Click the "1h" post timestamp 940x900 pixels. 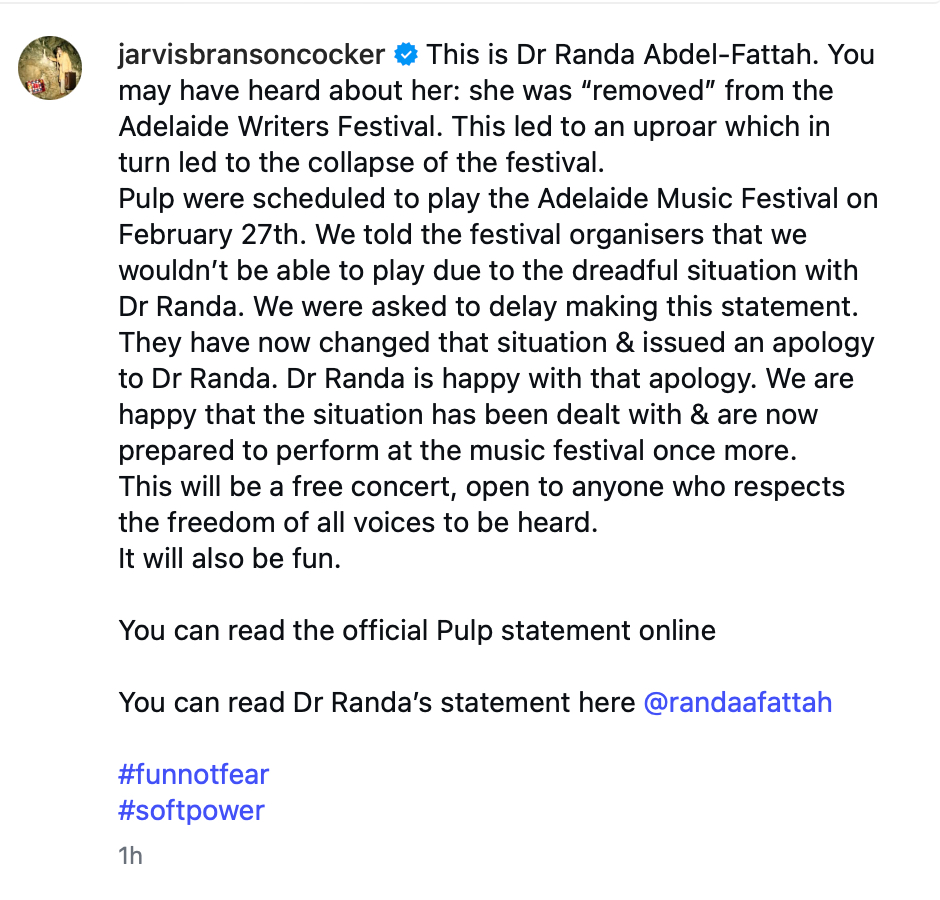point(130,856)
